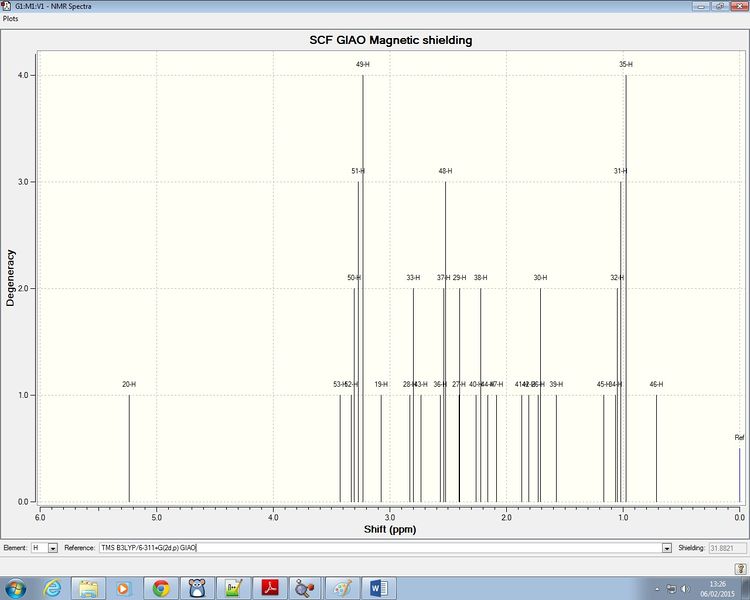Select the 49-H peak label
This screenshot has height=600, width=750.
[363, 64]
